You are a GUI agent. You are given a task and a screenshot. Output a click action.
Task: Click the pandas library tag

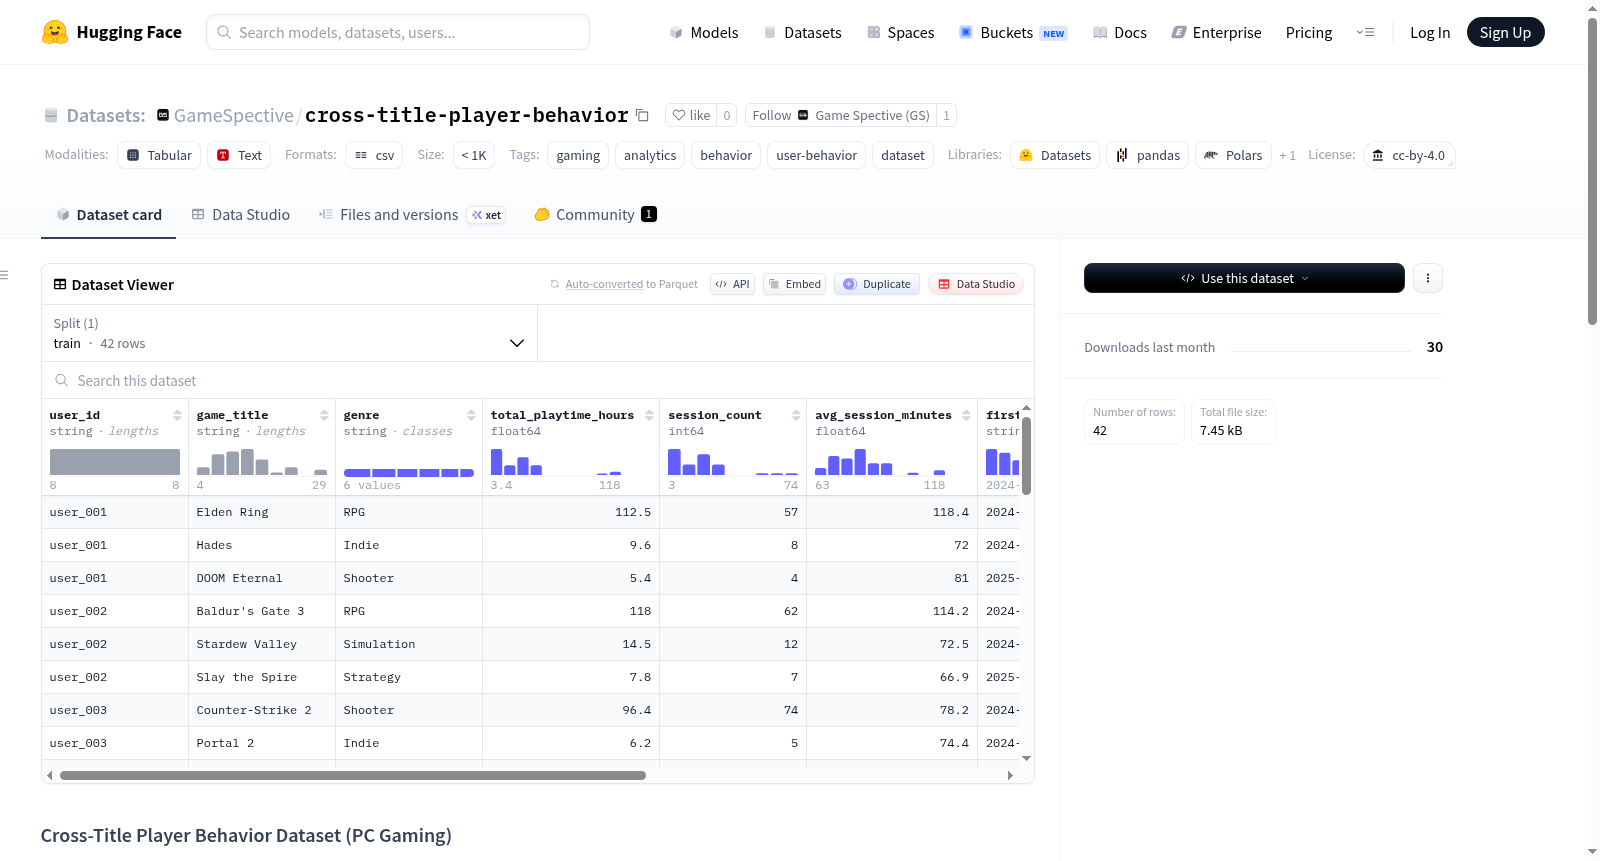1148,155
